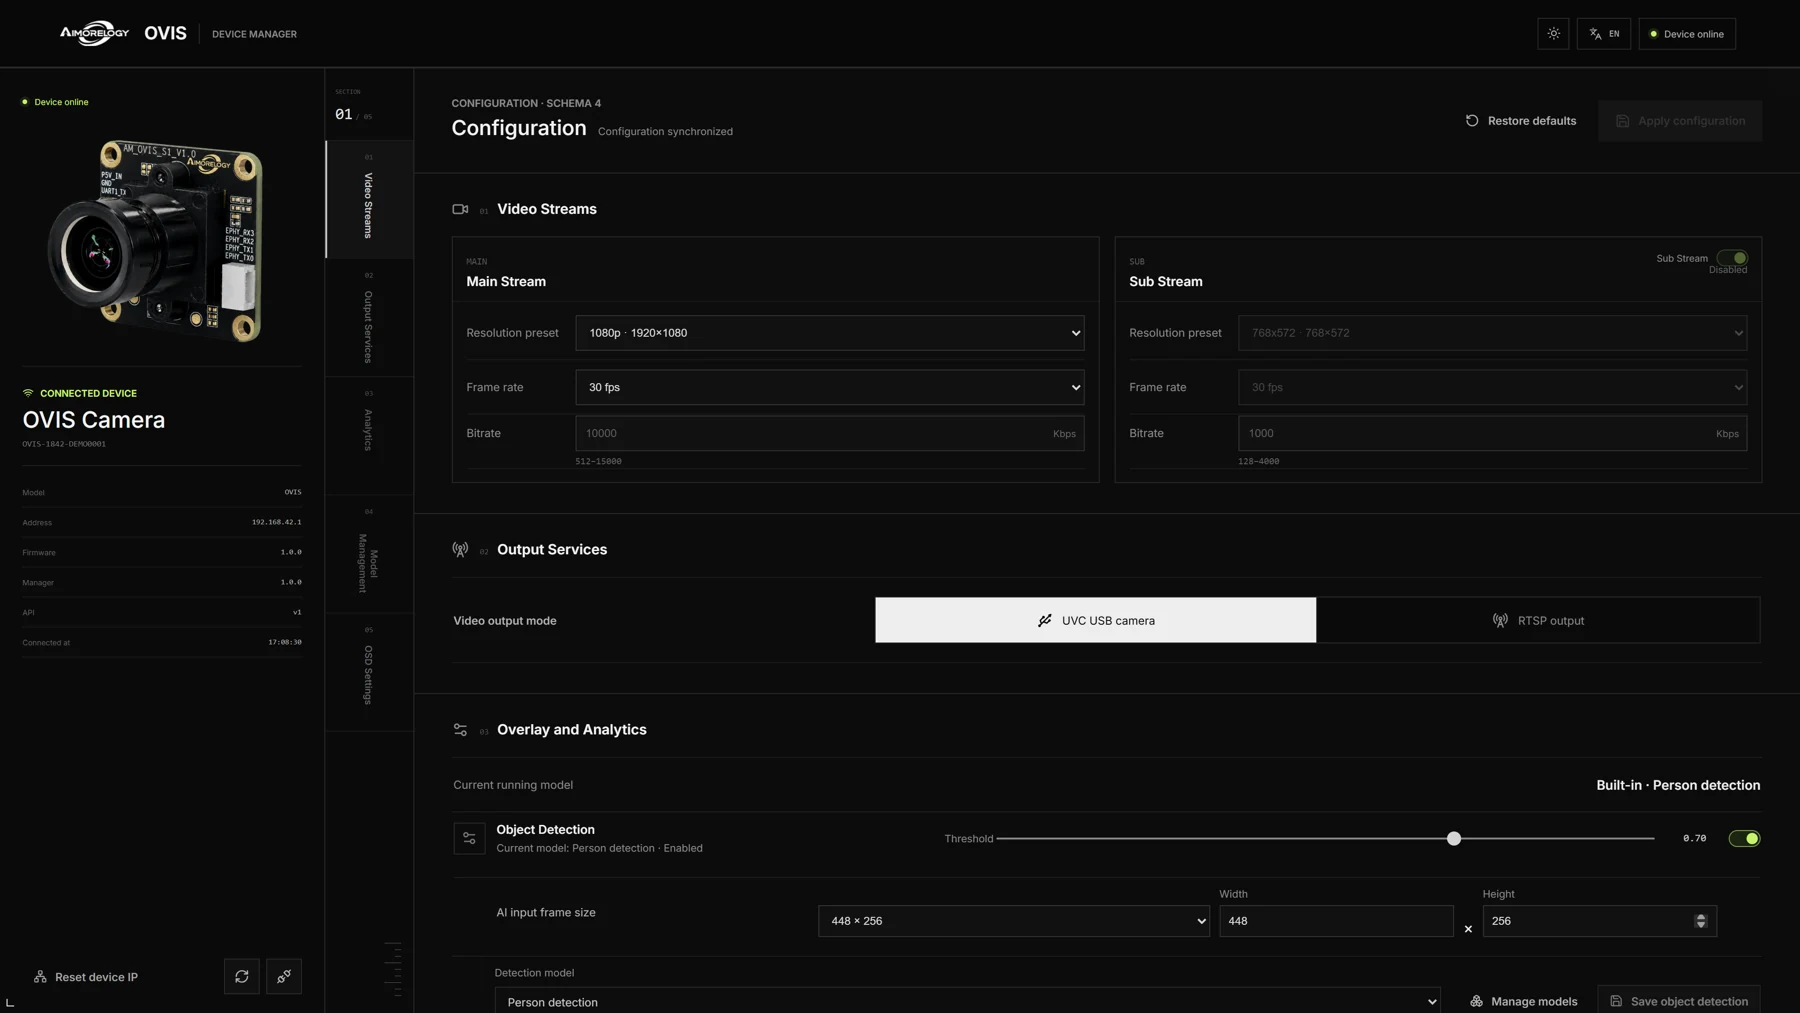This screenshot has width=1800, height=1013.
Task: Click the Object Detection settings icon
Action: click(x=469, y=838)
